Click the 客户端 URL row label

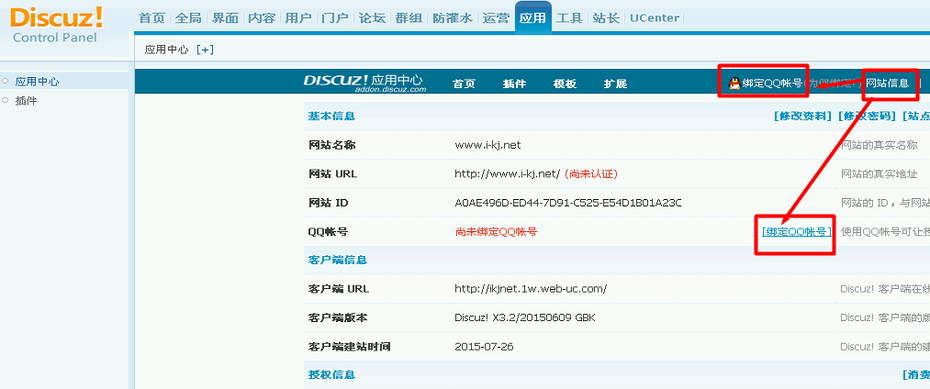tap(339, 289)
